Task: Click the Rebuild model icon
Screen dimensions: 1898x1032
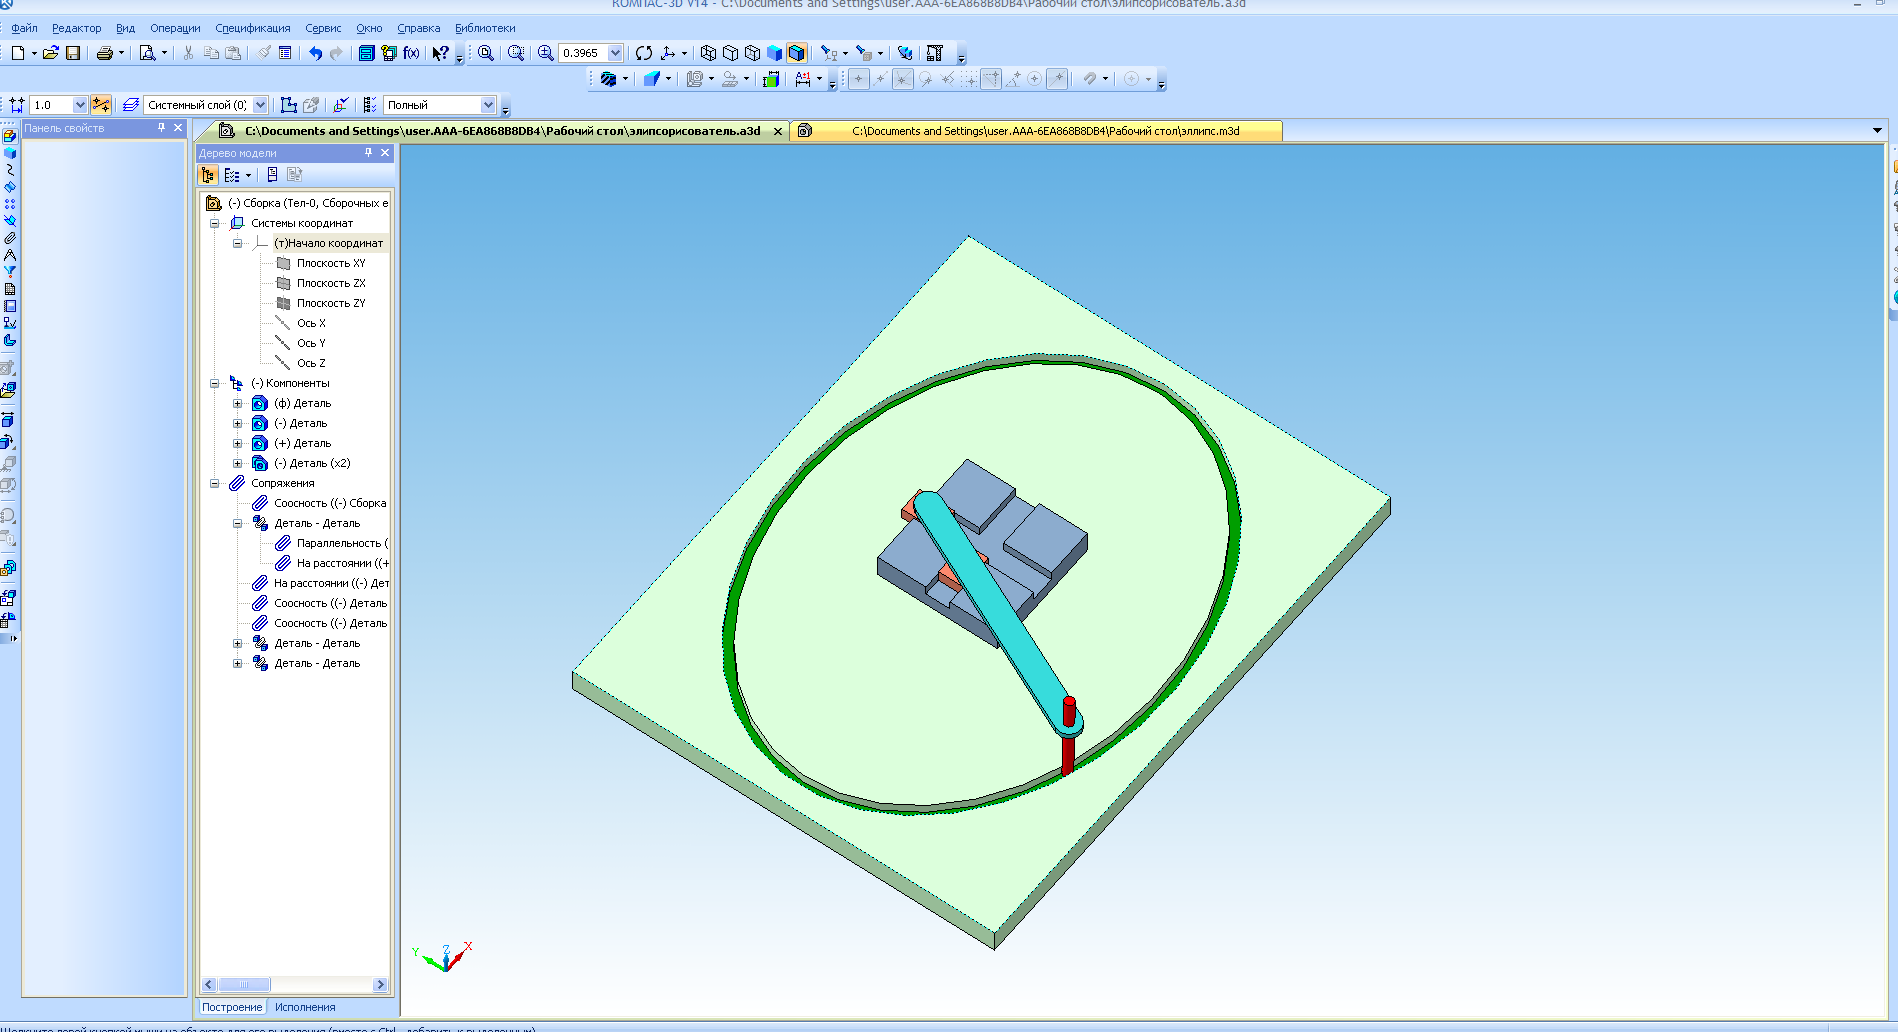Action: point(905,53)
